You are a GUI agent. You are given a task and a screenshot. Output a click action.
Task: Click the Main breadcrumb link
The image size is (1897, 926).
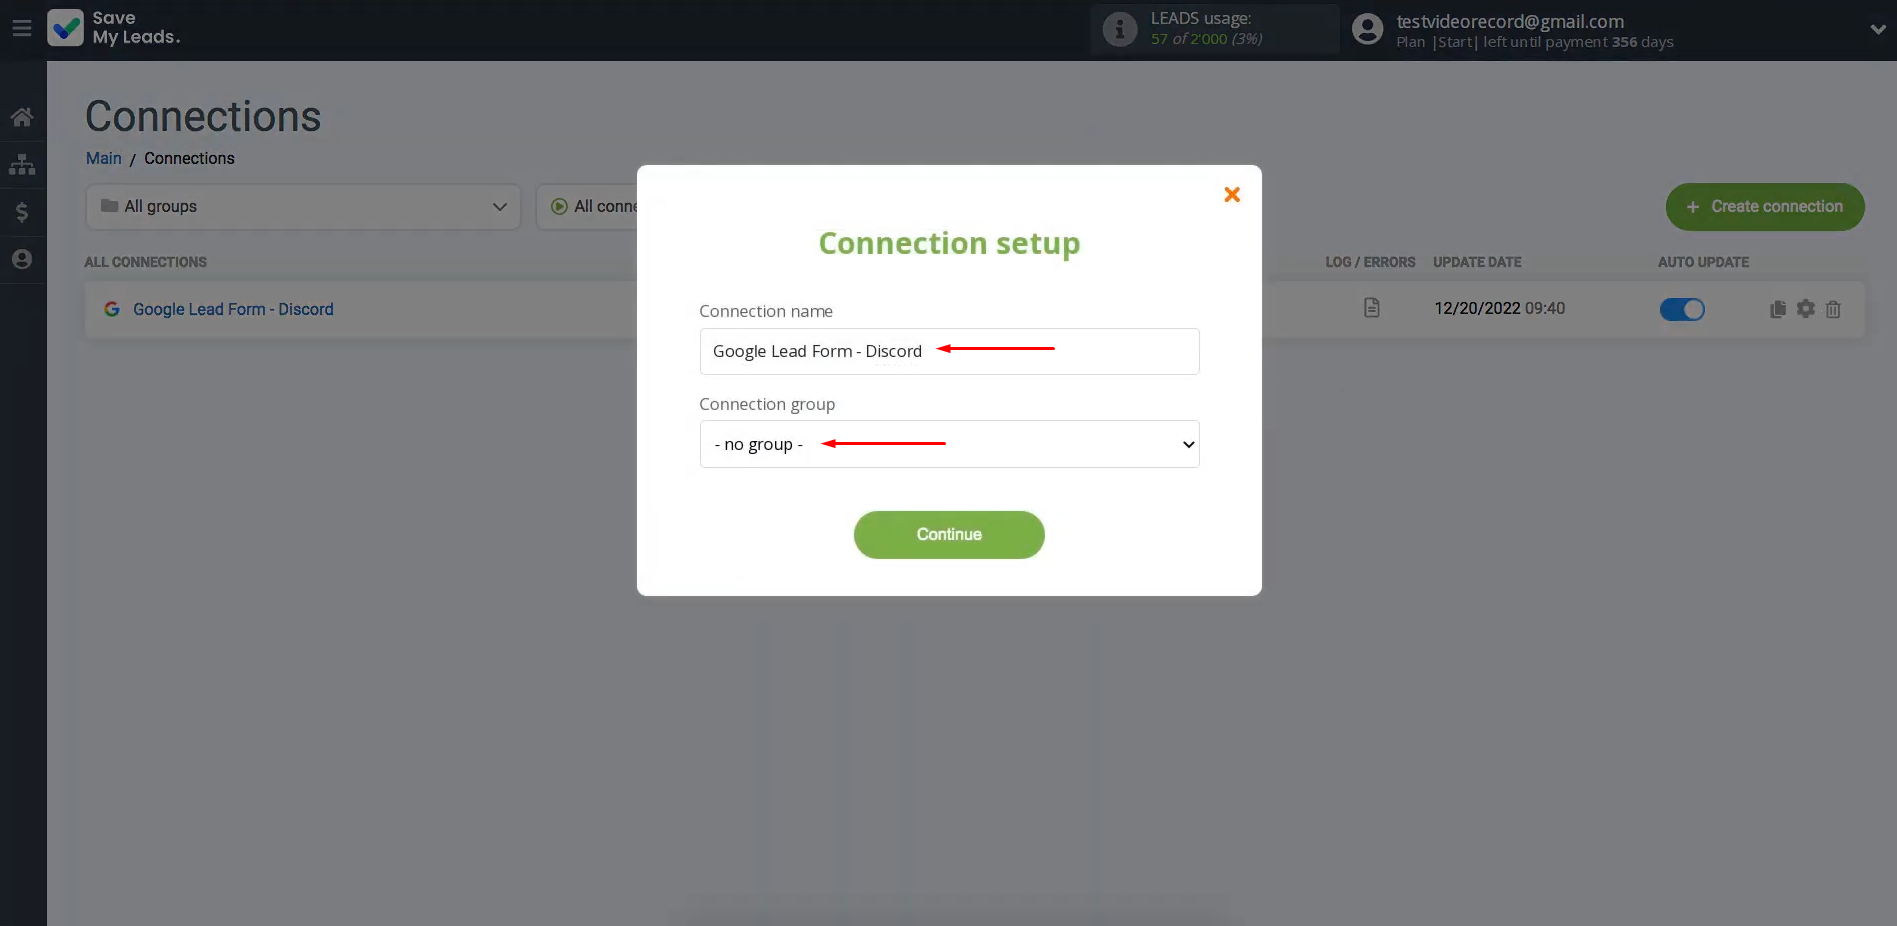pos(104,158)
